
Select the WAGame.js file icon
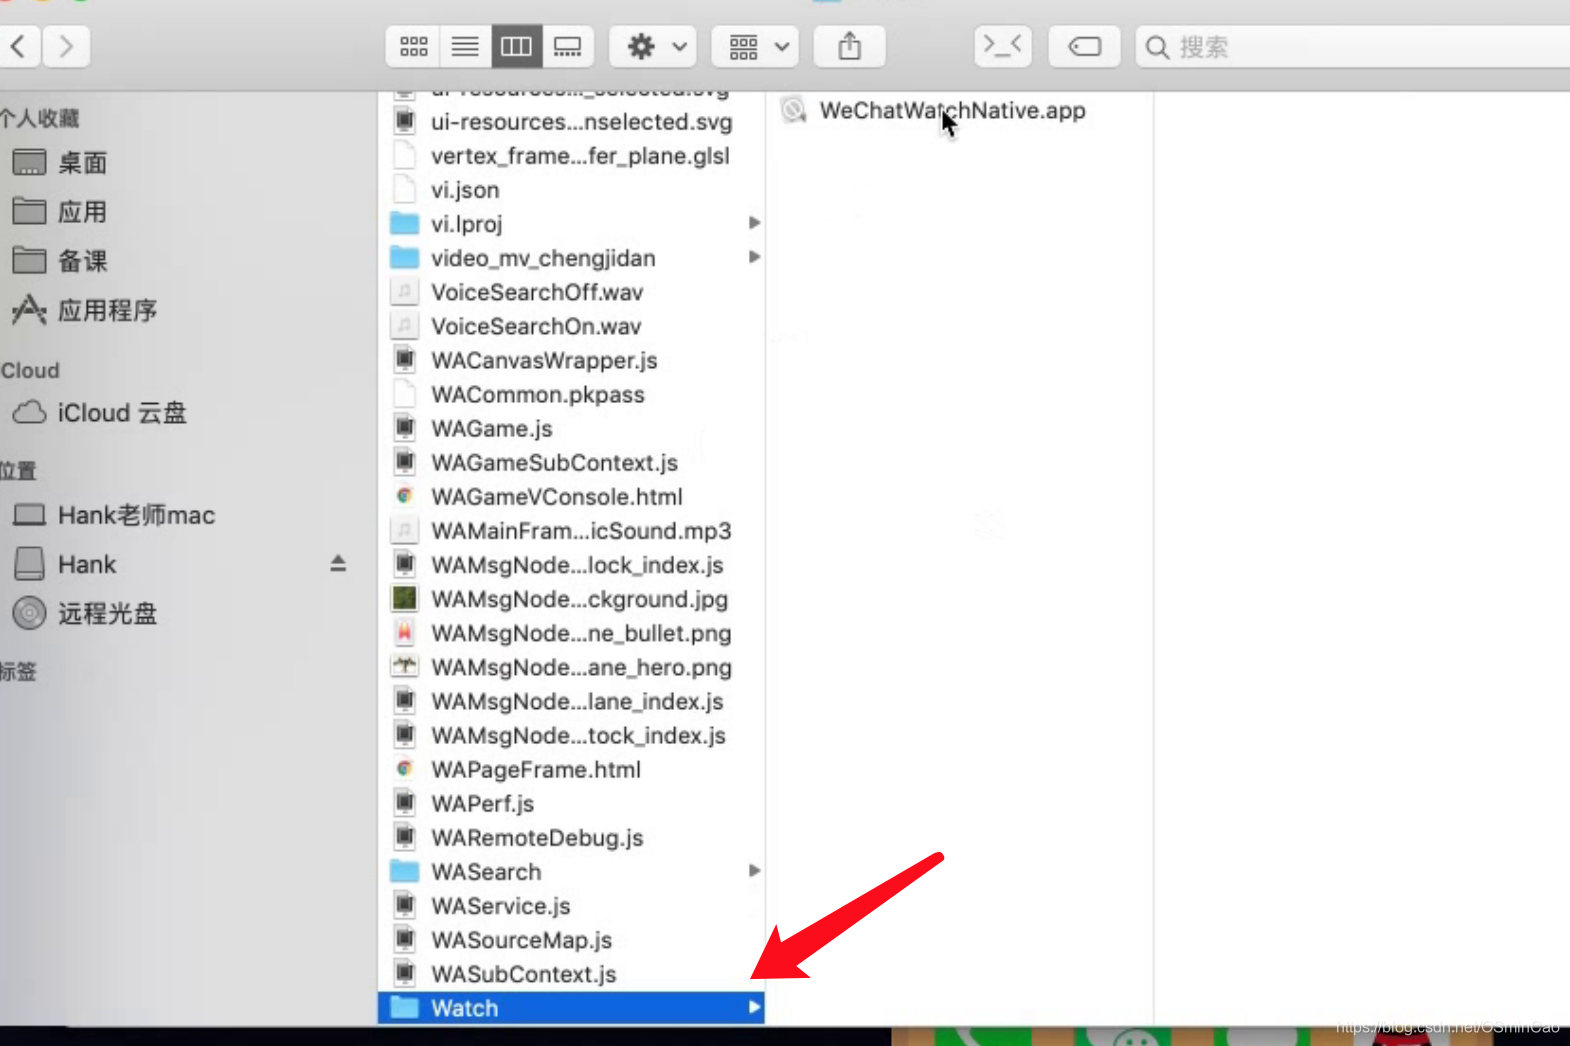pyautogui.click(x=405, y=428)
